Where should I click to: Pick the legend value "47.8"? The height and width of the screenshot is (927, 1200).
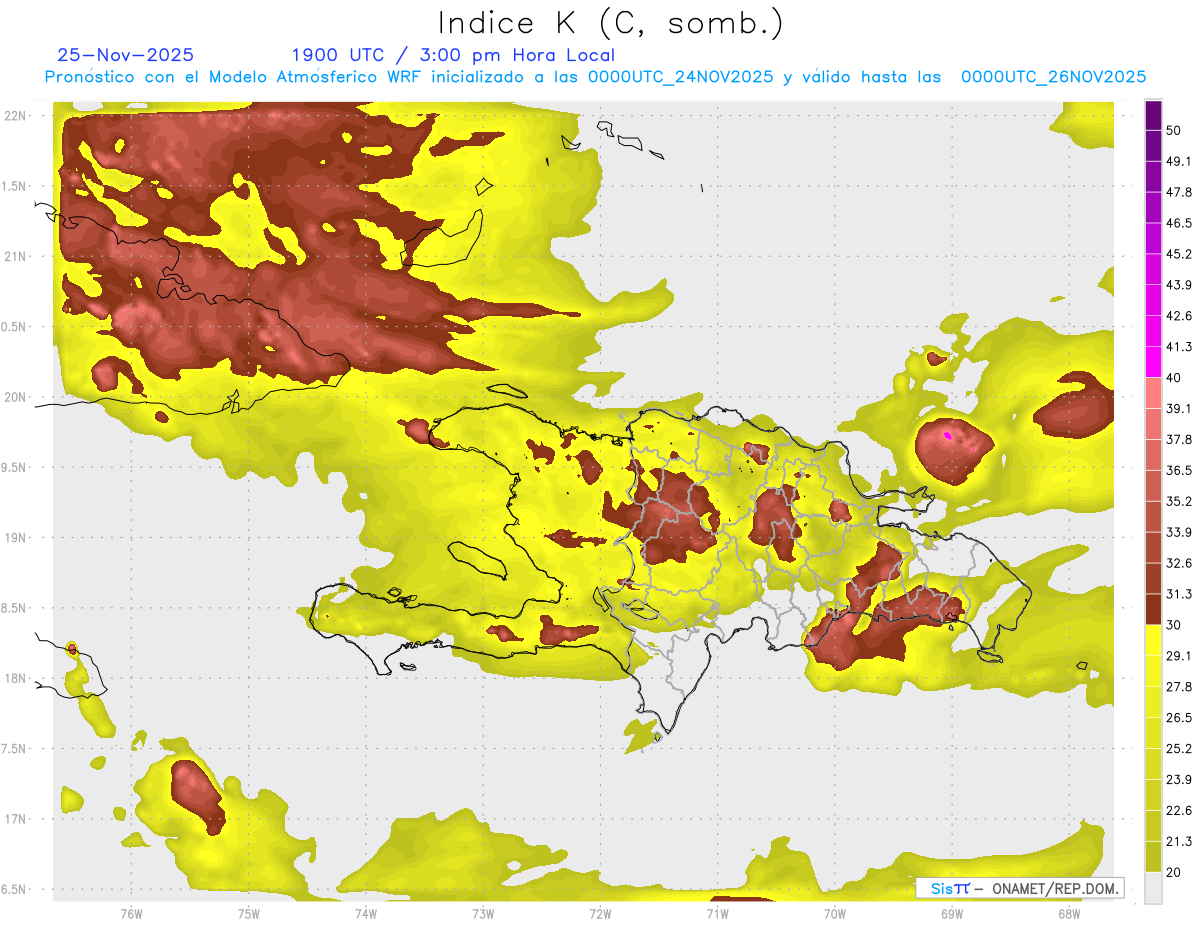coord(1179,192)
